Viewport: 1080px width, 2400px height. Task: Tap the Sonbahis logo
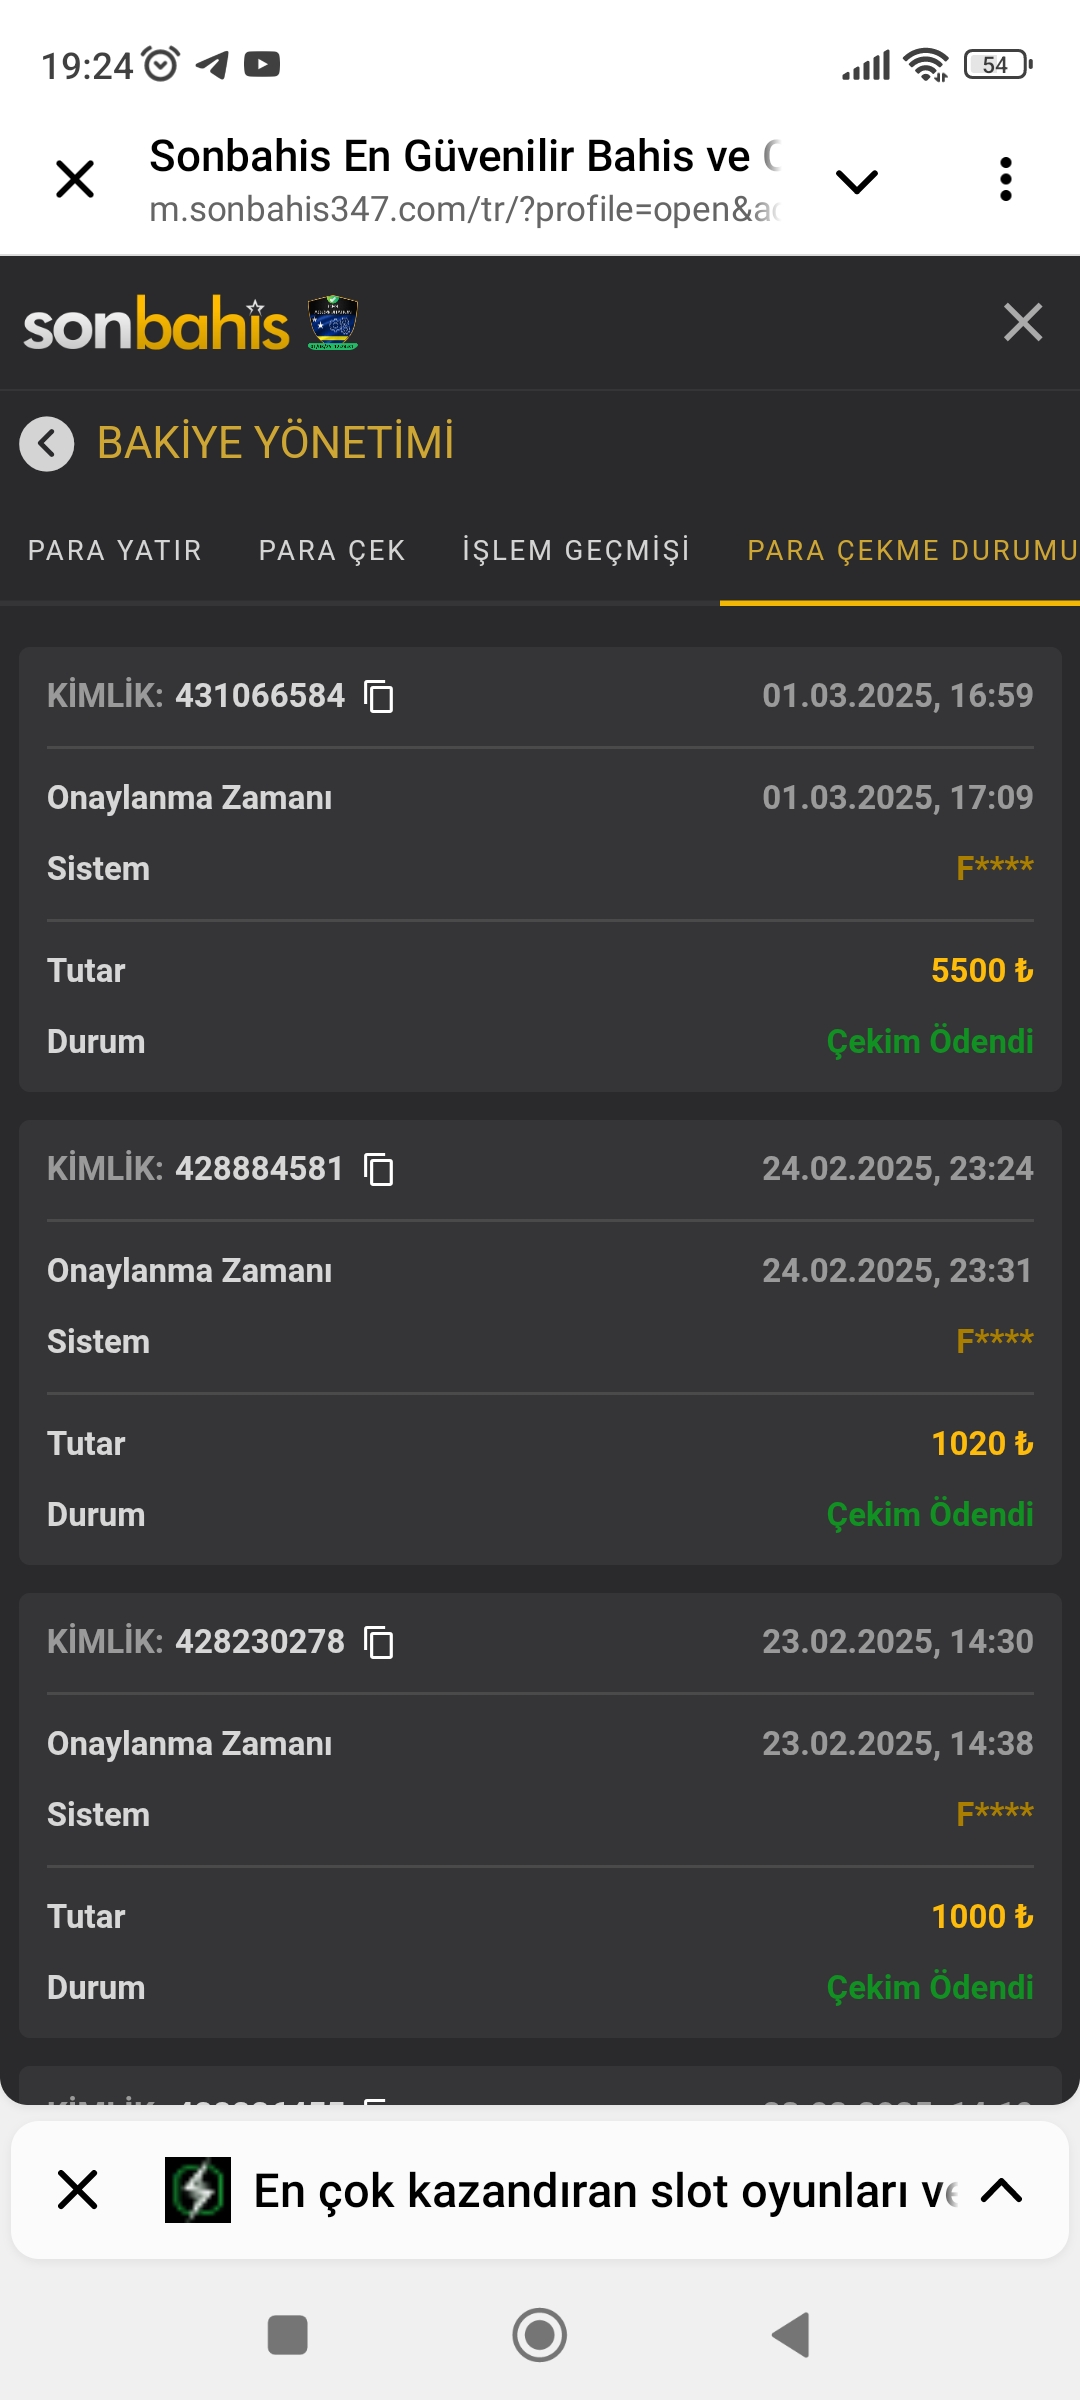pos(157,324)
